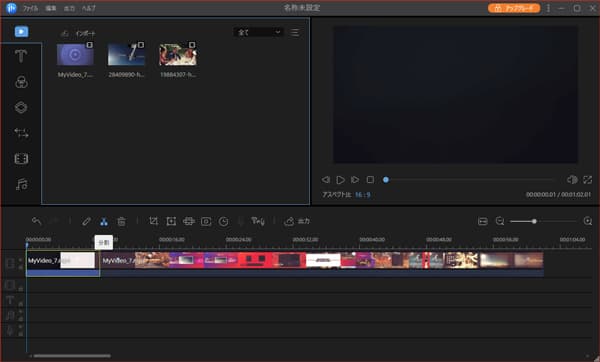Click the voiceover microphone tool

pos(241,221)
